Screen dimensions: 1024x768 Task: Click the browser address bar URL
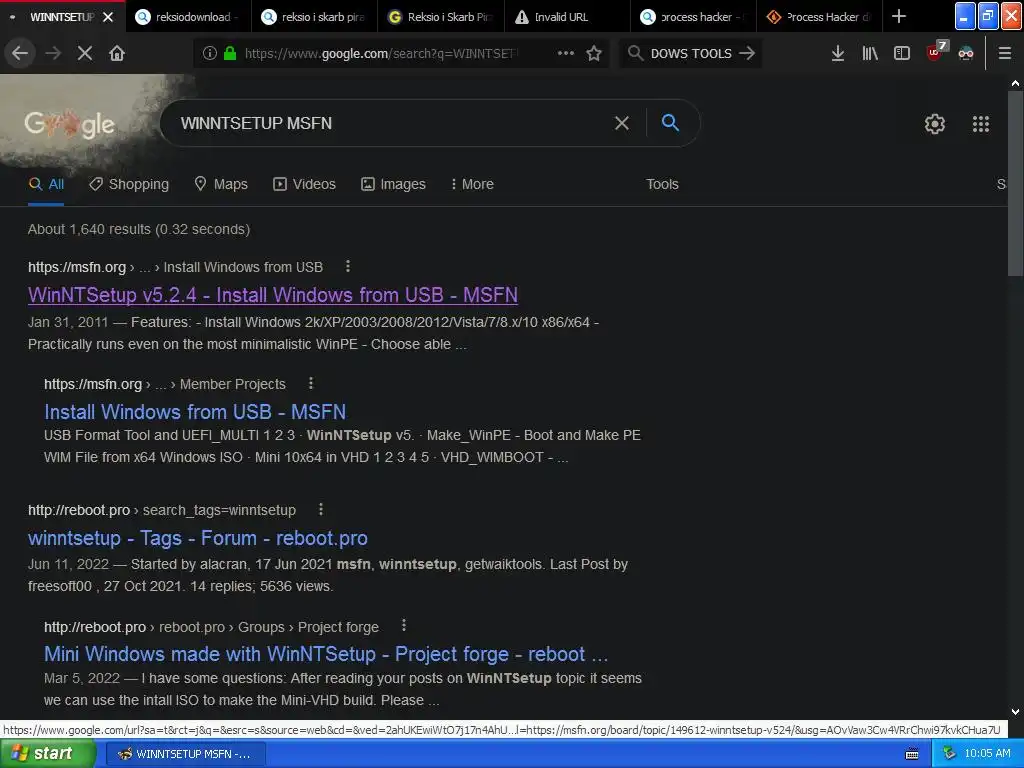point(381,53)
